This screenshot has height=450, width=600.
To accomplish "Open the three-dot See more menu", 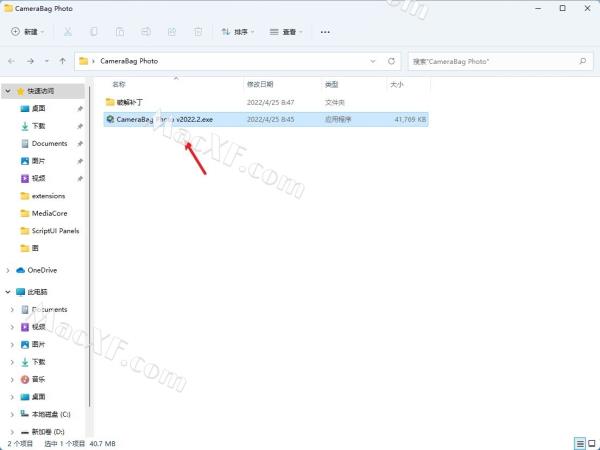I will 325,32.
